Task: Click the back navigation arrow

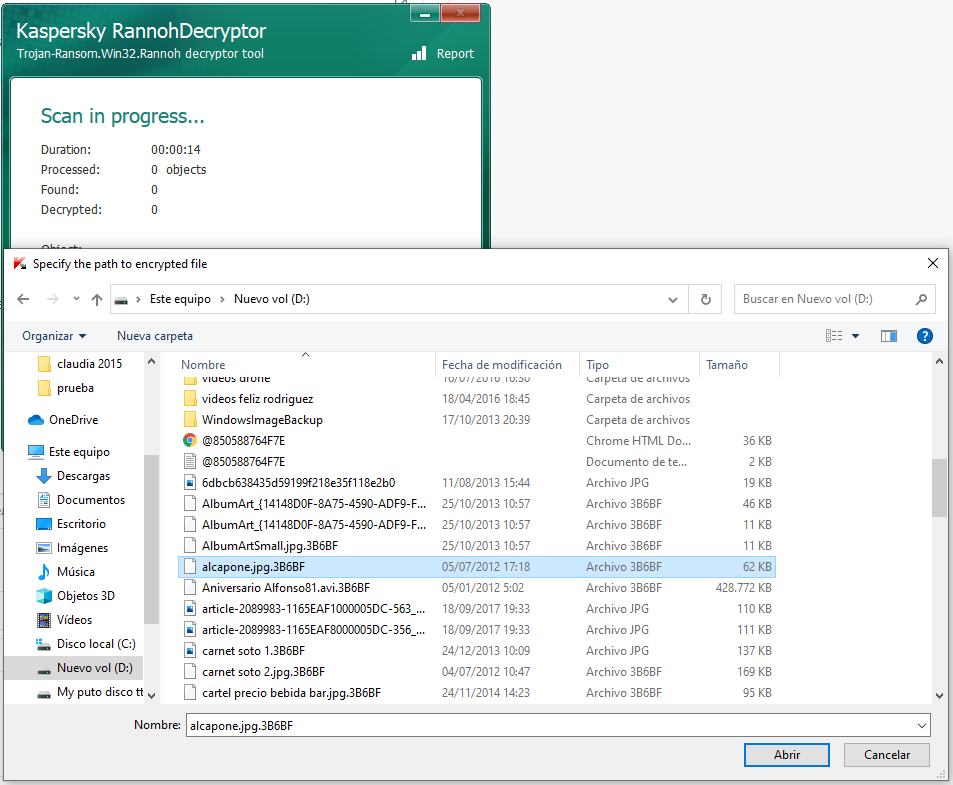Action: tap(24, 299)
